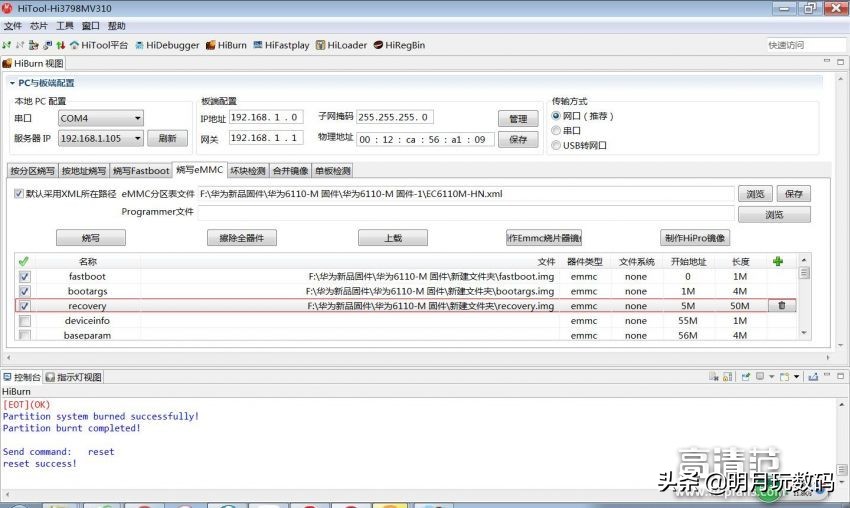This screenshot has width=850, height=508.
Task: Switch to the 烧写Fastboot tab
Action: click(x=141, y=171)
